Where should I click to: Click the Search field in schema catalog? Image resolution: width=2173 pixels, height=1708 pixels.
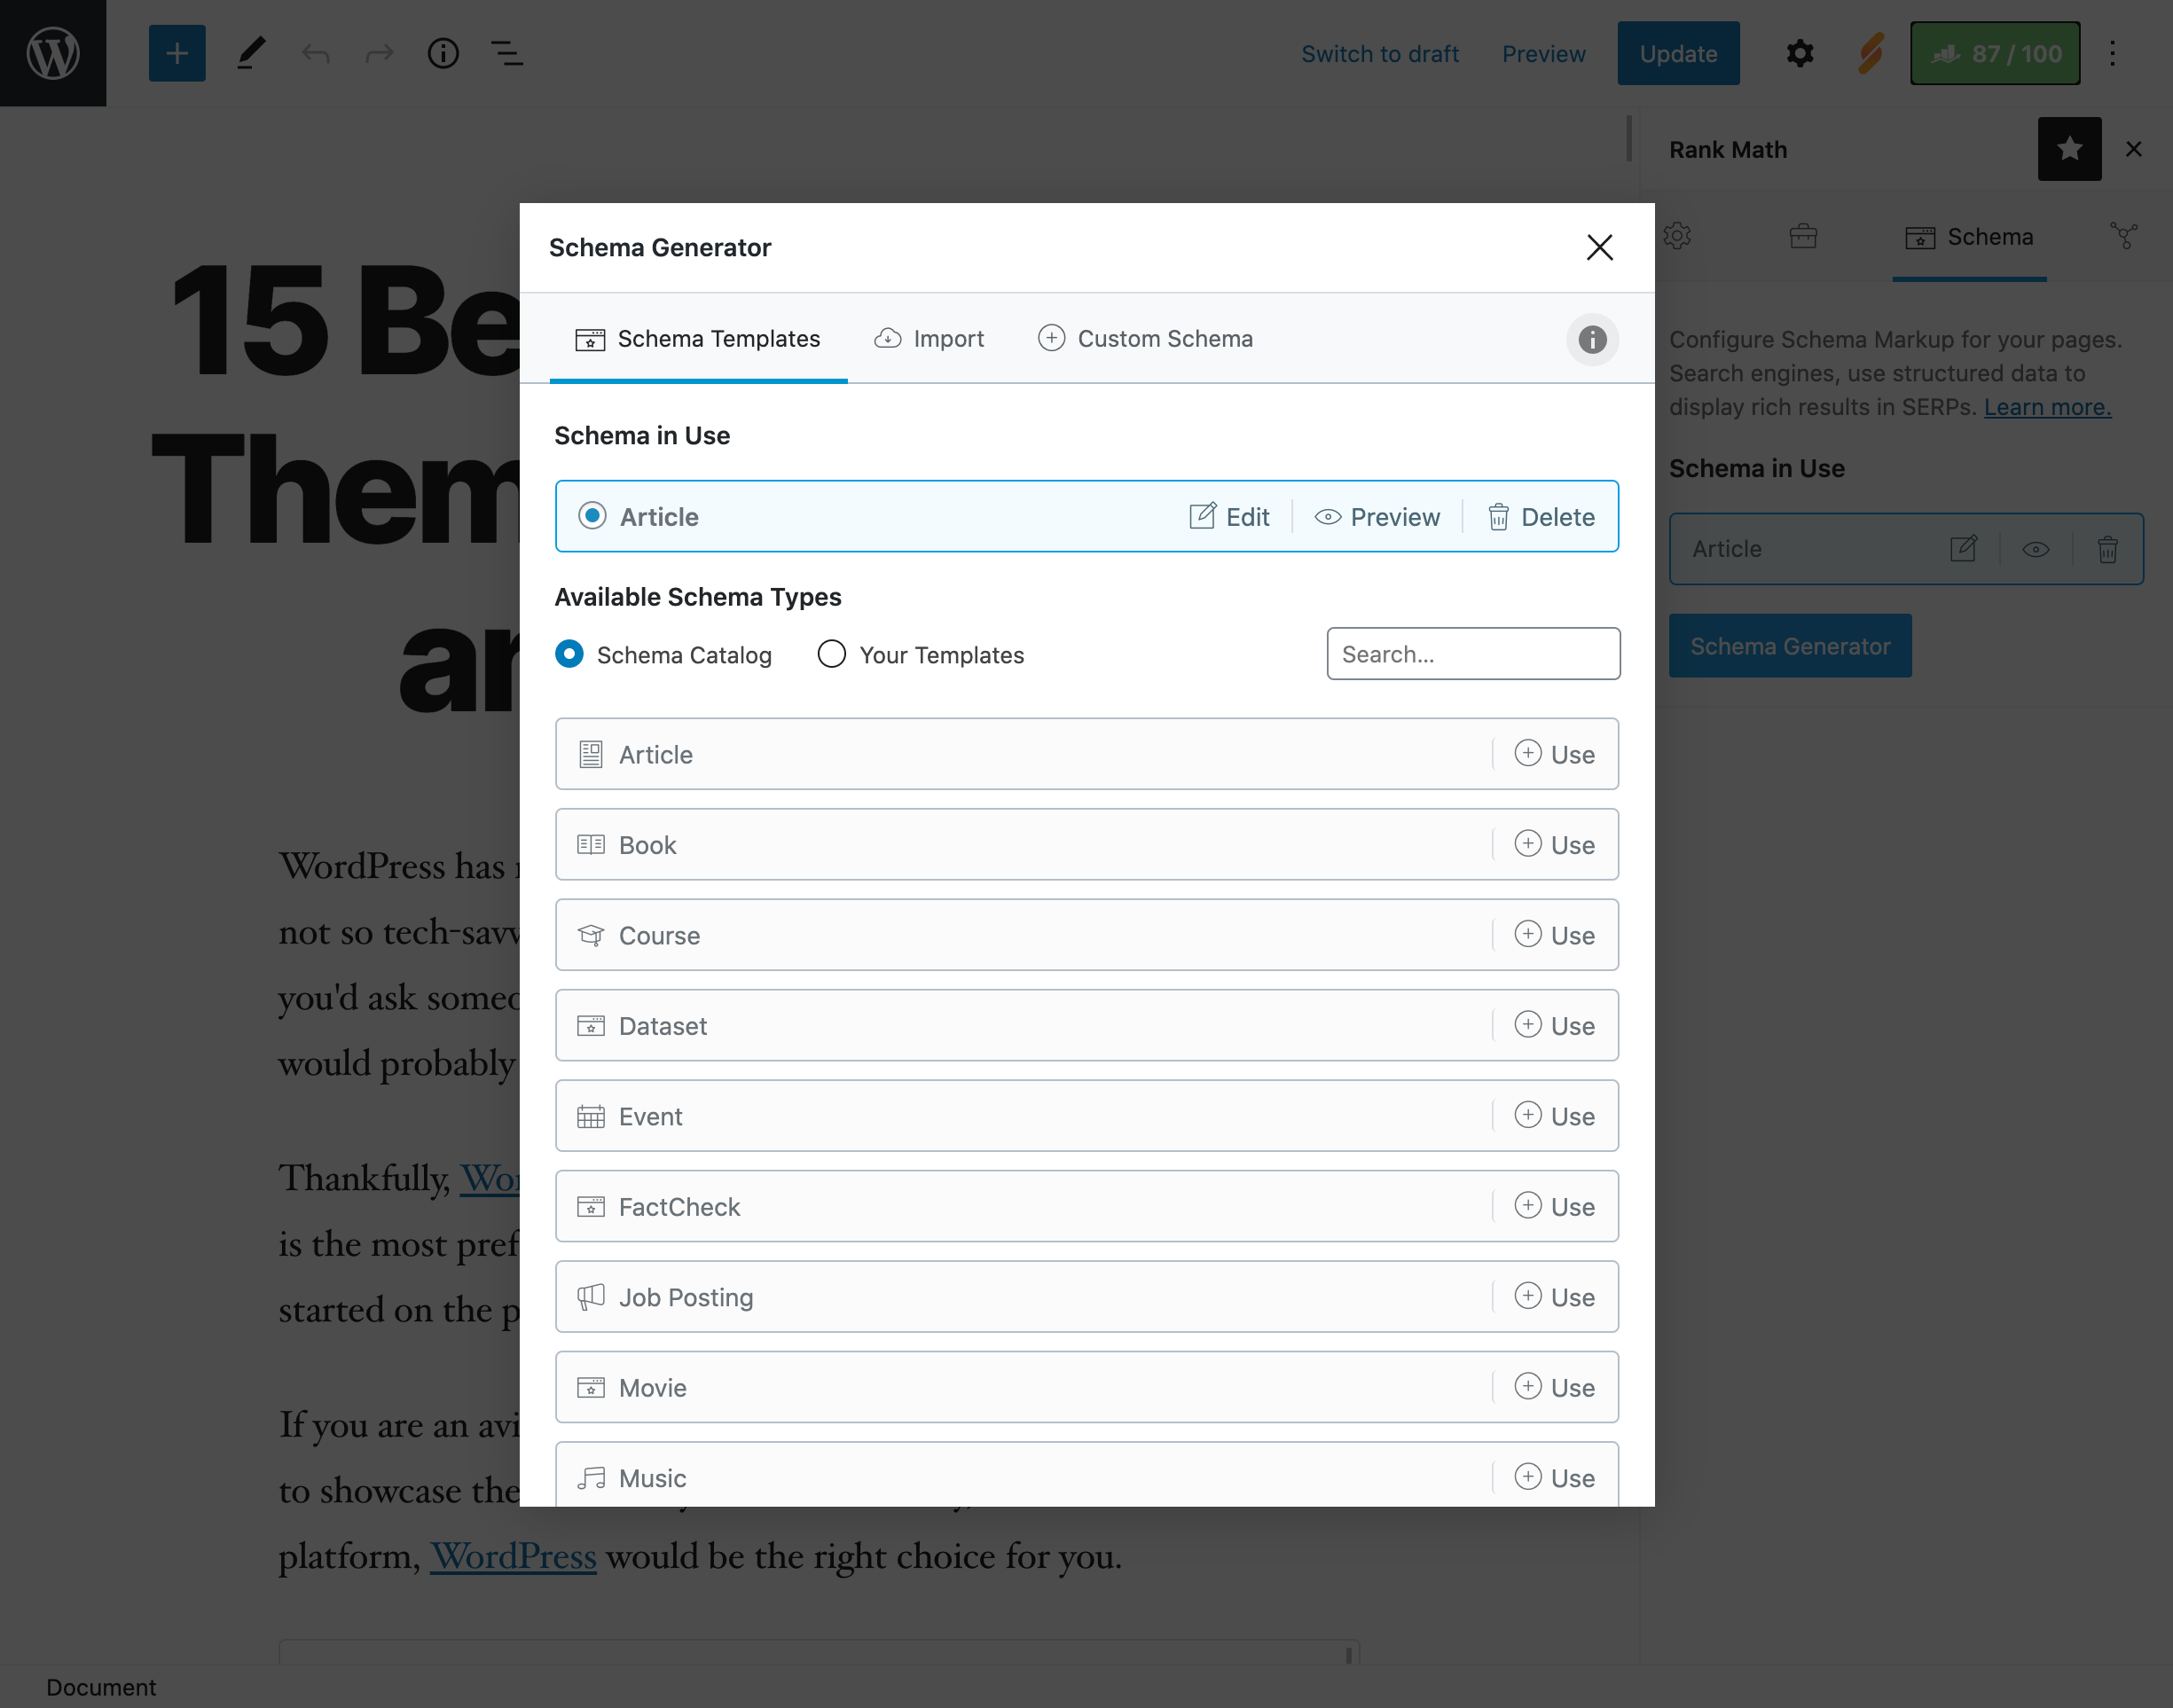pyautogui.click(x=1473, y=652)
